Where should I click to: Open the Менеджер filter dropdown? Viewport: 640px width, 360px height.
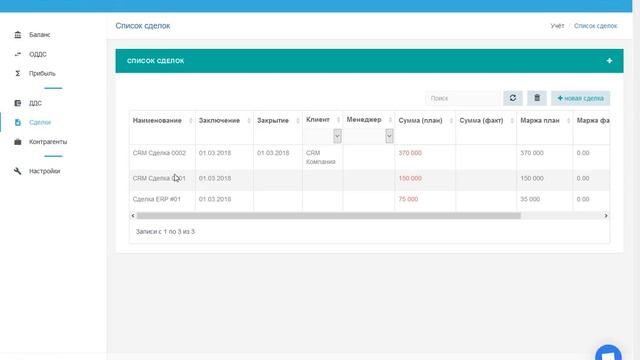tap(389, 136)
